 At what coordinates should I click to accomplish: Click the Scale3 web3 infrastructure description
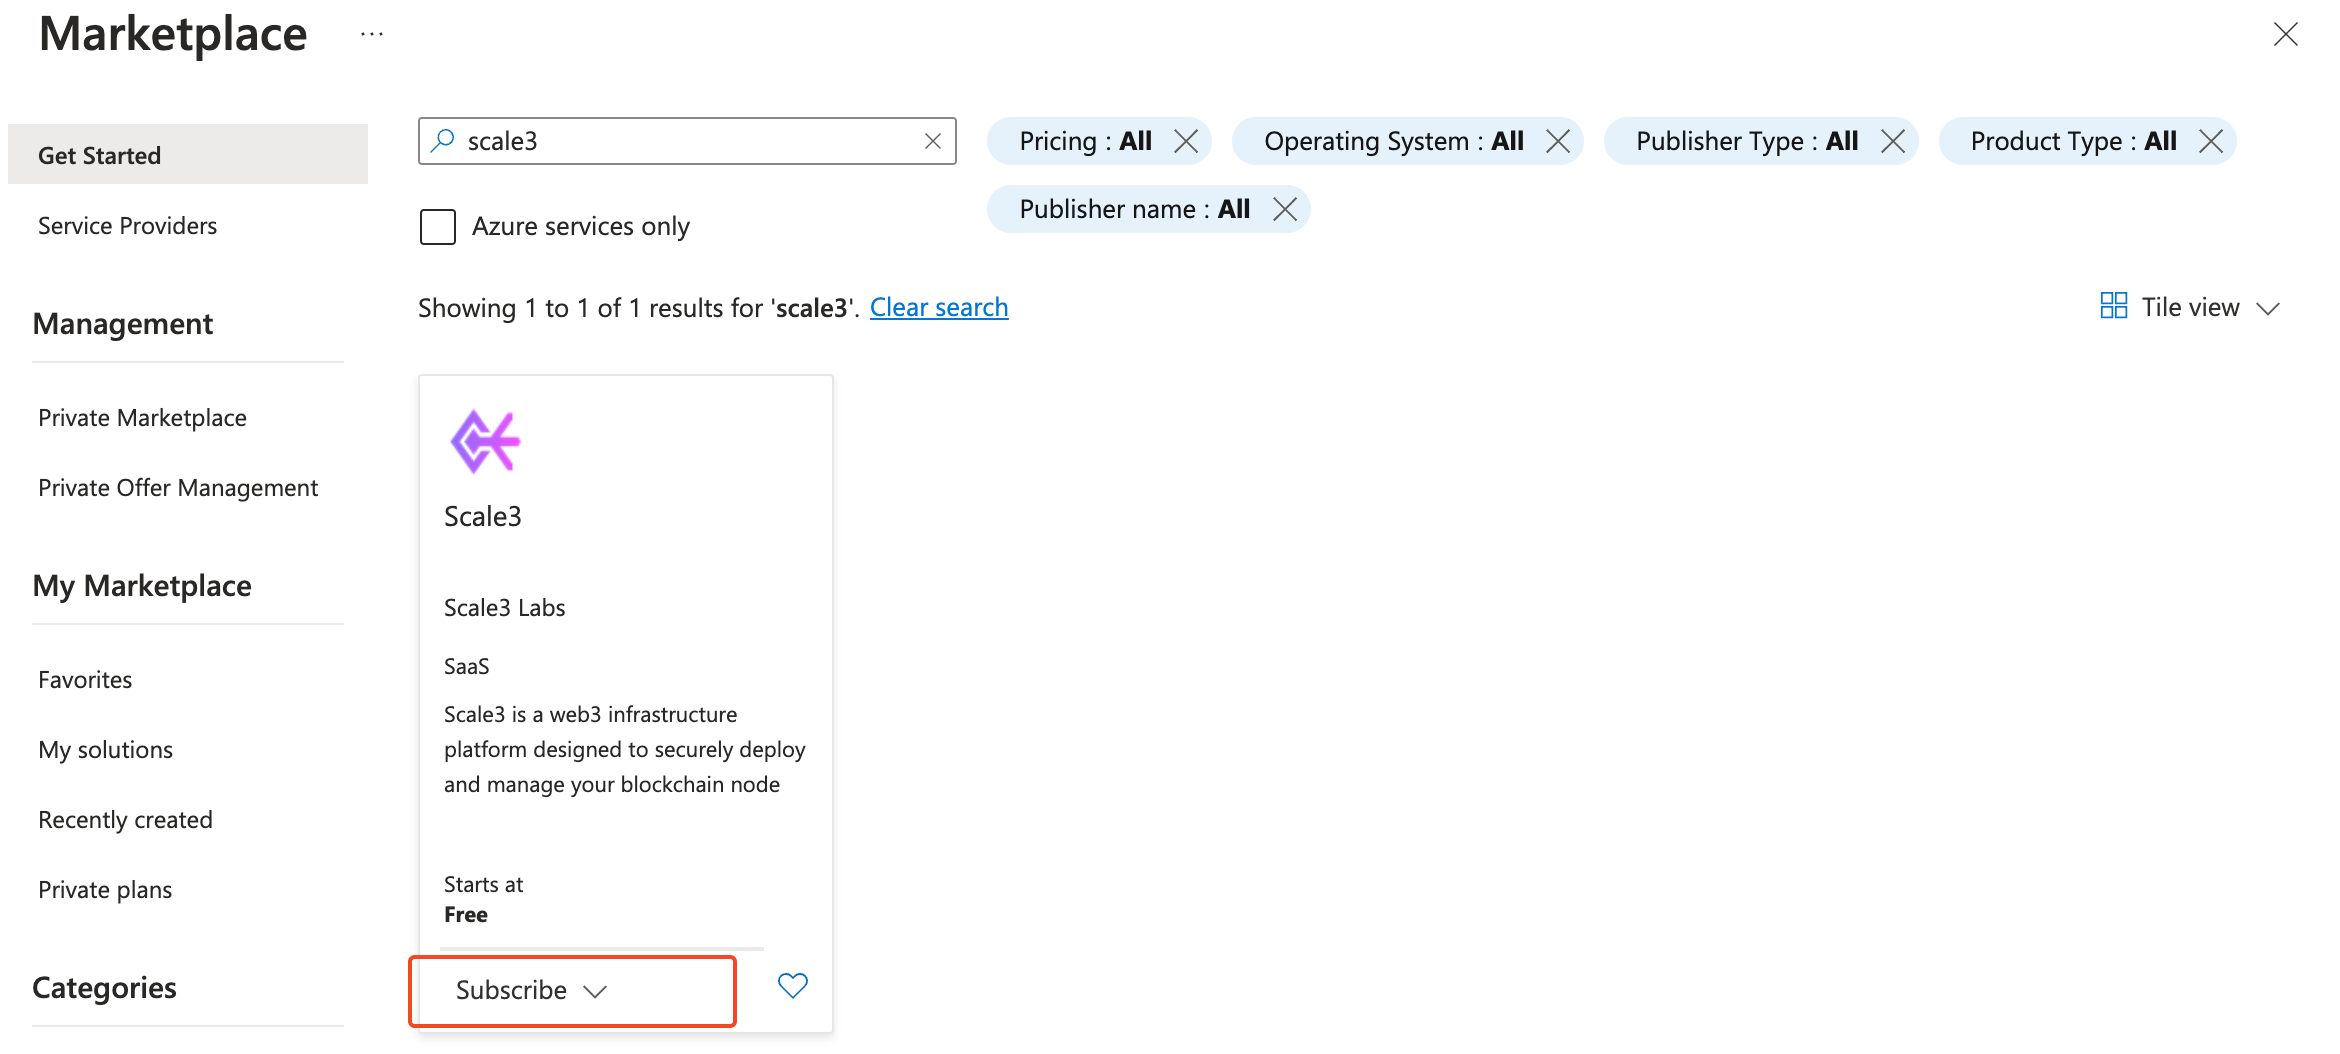tap(625, 749)
